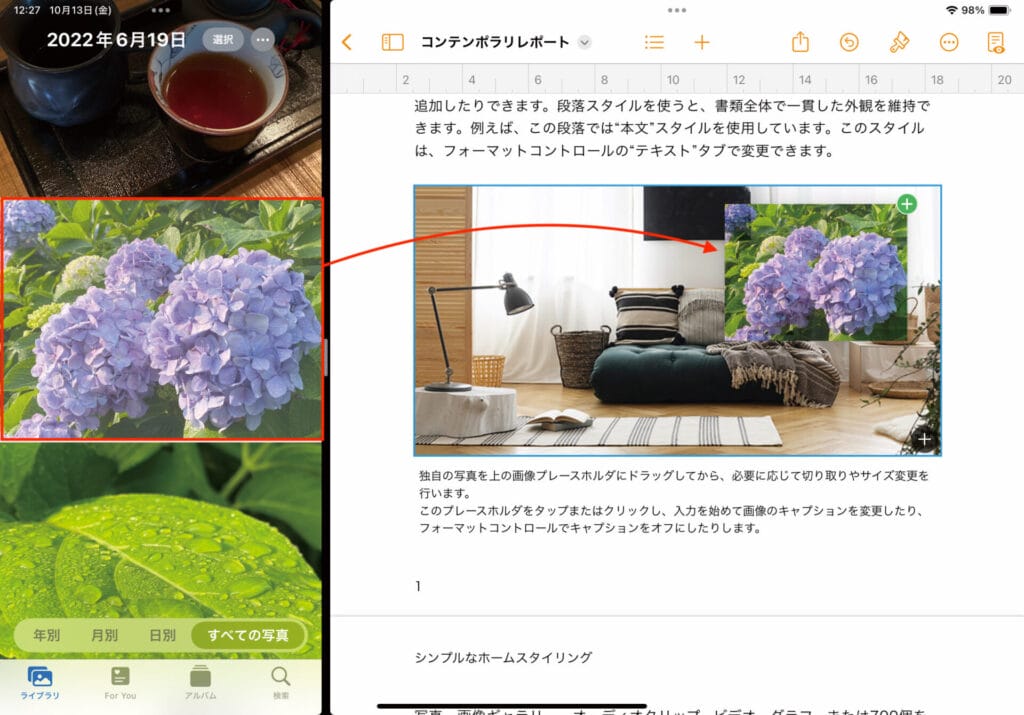
Task: Open the ellipsis menu in Photos header
Action: (263, 40)
